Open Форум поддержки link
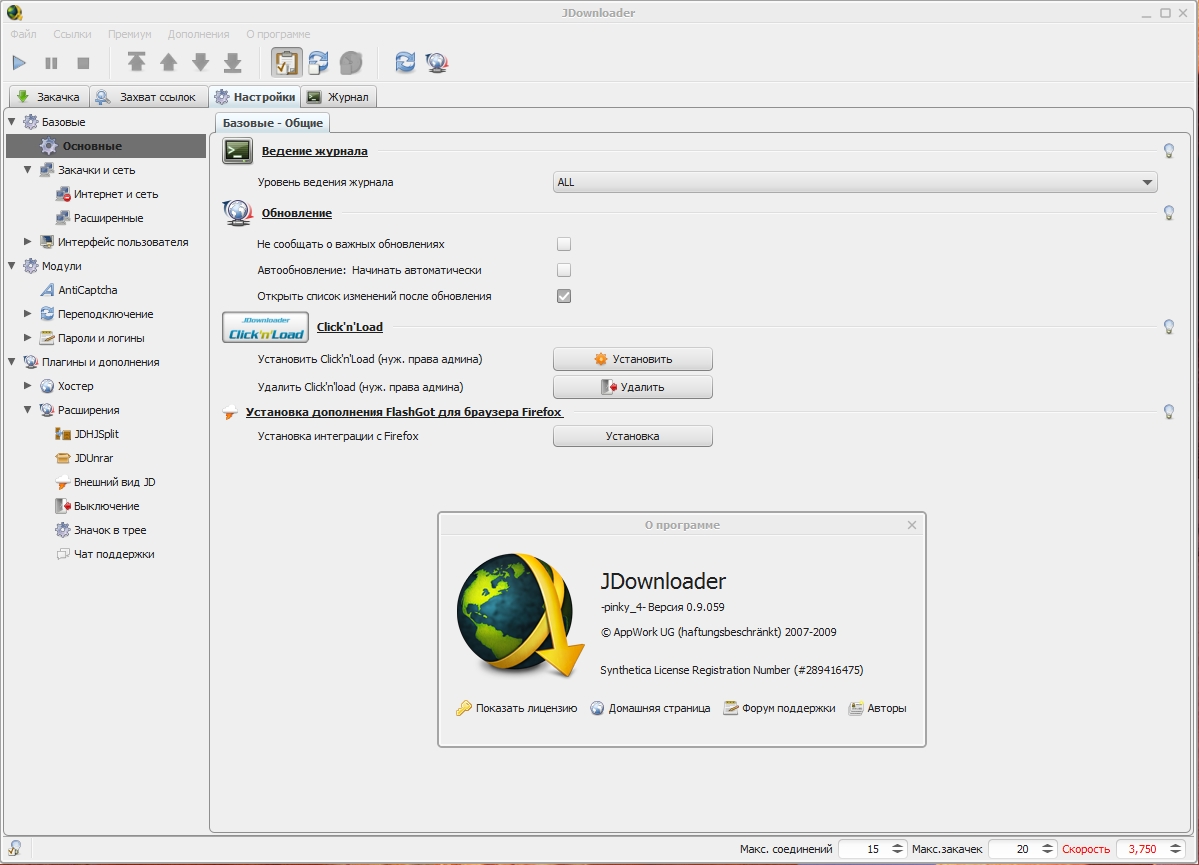1199x865 pixels. (x=779, y=708)
